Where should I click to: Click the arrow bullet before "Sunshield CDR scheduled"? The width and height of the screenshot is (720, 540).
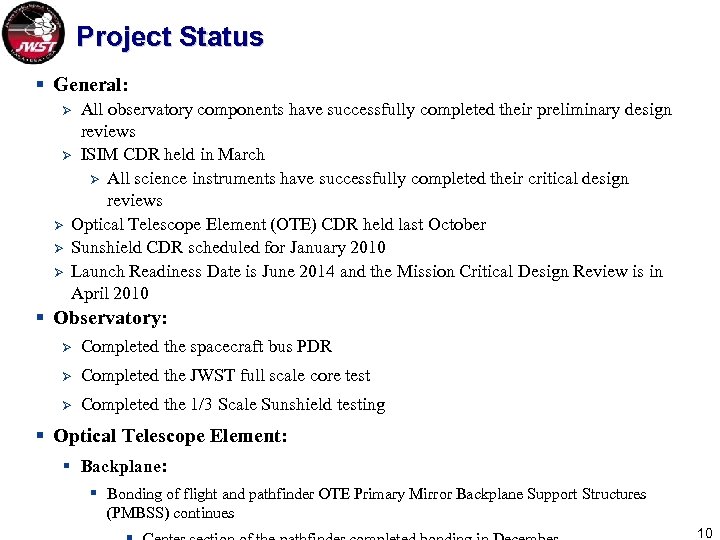point(58,248)
